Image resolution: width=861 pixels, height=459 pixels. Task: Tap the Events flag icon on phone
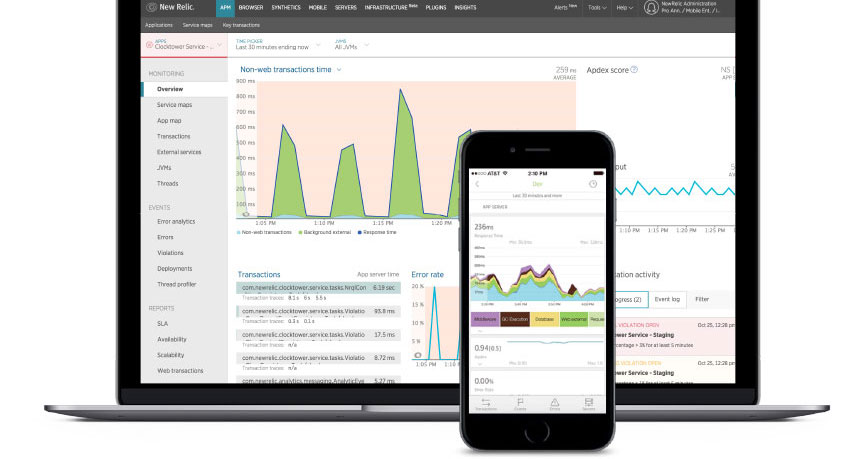[520, 404]
